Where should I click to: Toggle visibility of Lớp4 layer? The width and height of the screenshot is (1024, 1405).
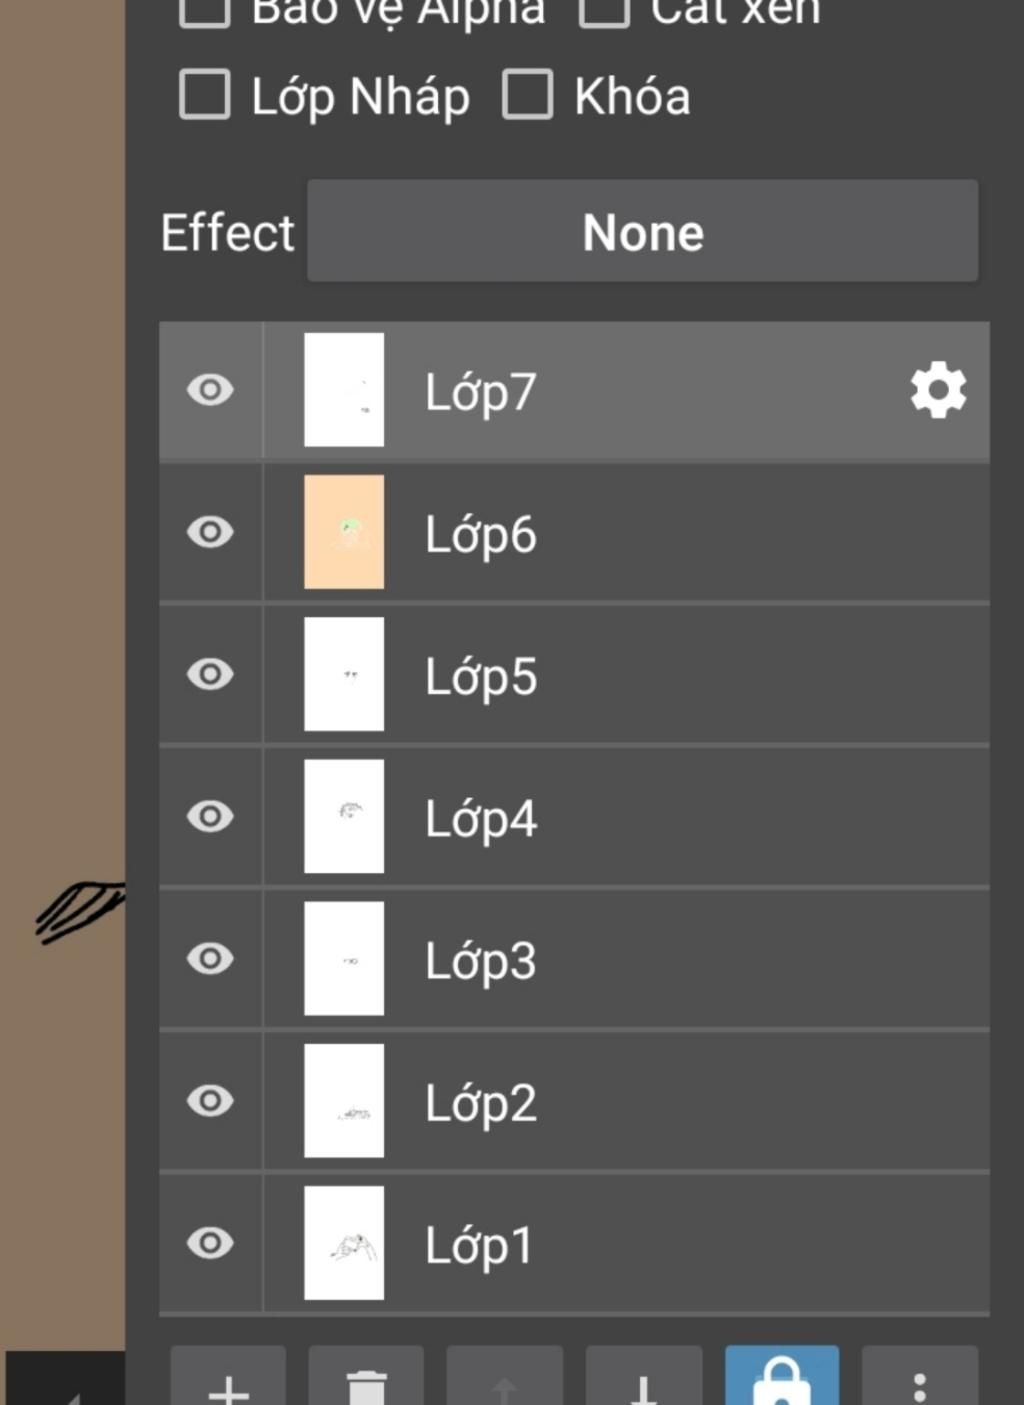pos(210,816)
